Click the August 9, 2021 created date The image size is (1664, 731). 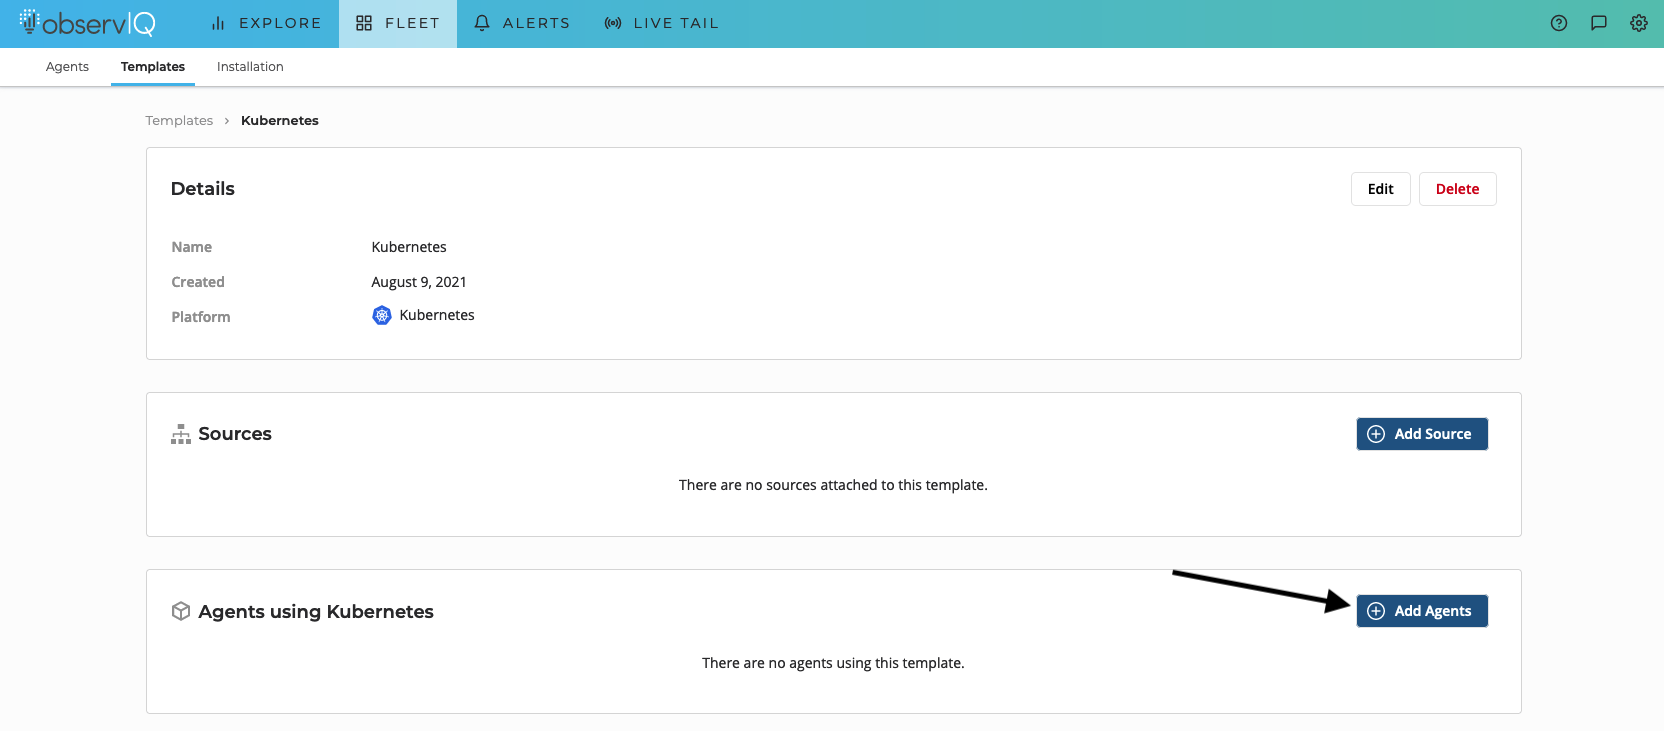(419, 282)
